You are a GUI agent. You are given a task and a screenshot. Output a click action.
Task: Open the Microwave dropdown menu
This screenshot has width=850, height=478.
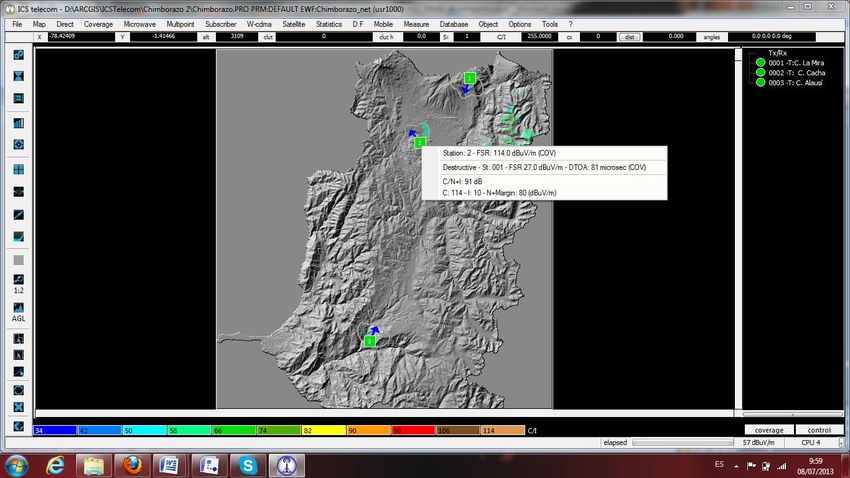pos(140,23)
